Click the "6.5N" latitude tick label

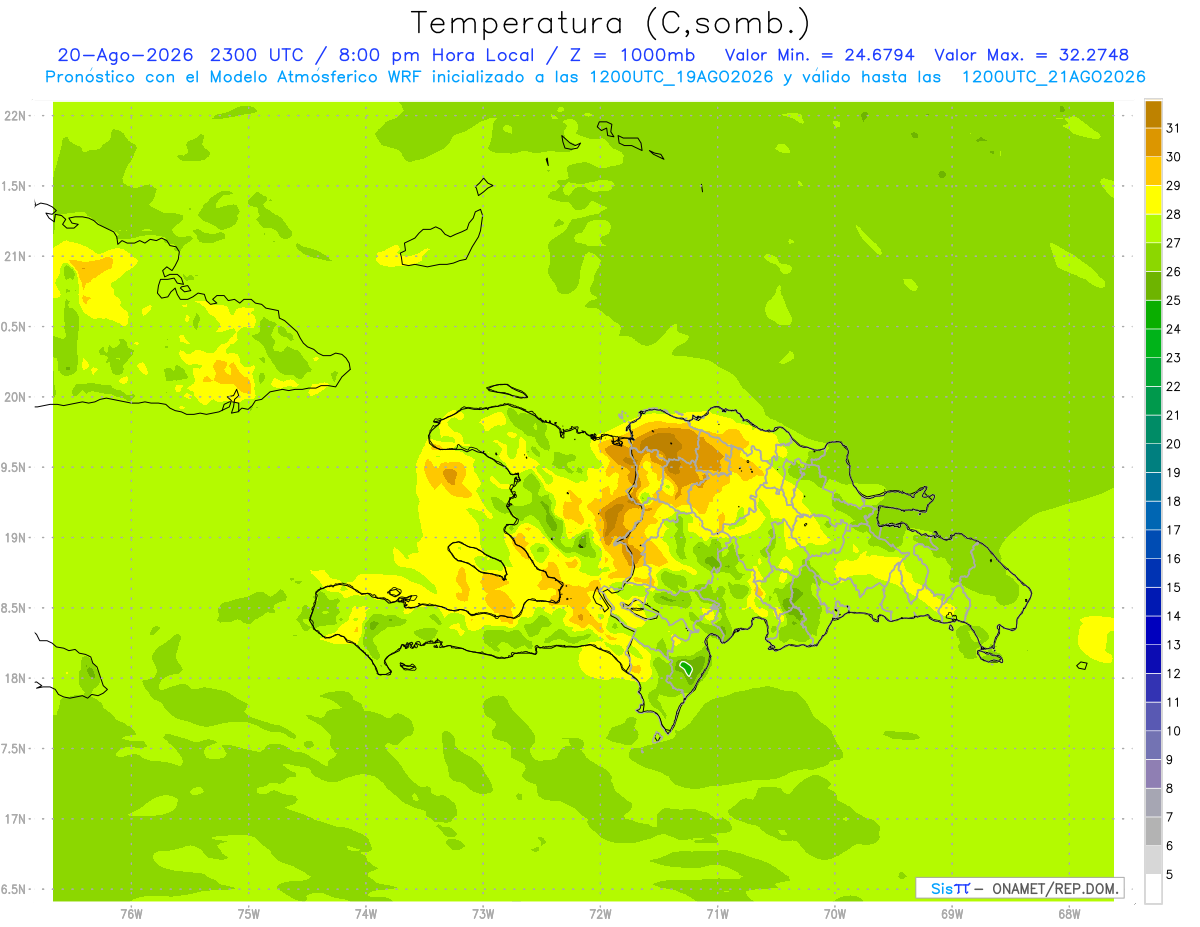(x=15, y=890)
